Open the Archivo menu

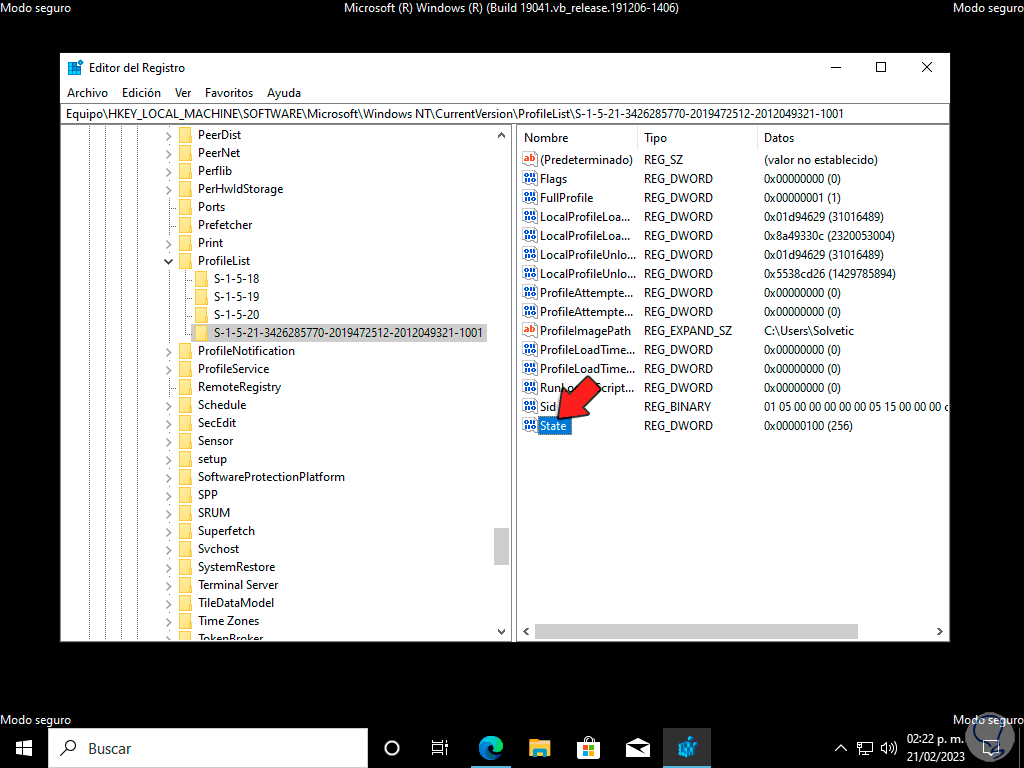click(x=88, y=93)
